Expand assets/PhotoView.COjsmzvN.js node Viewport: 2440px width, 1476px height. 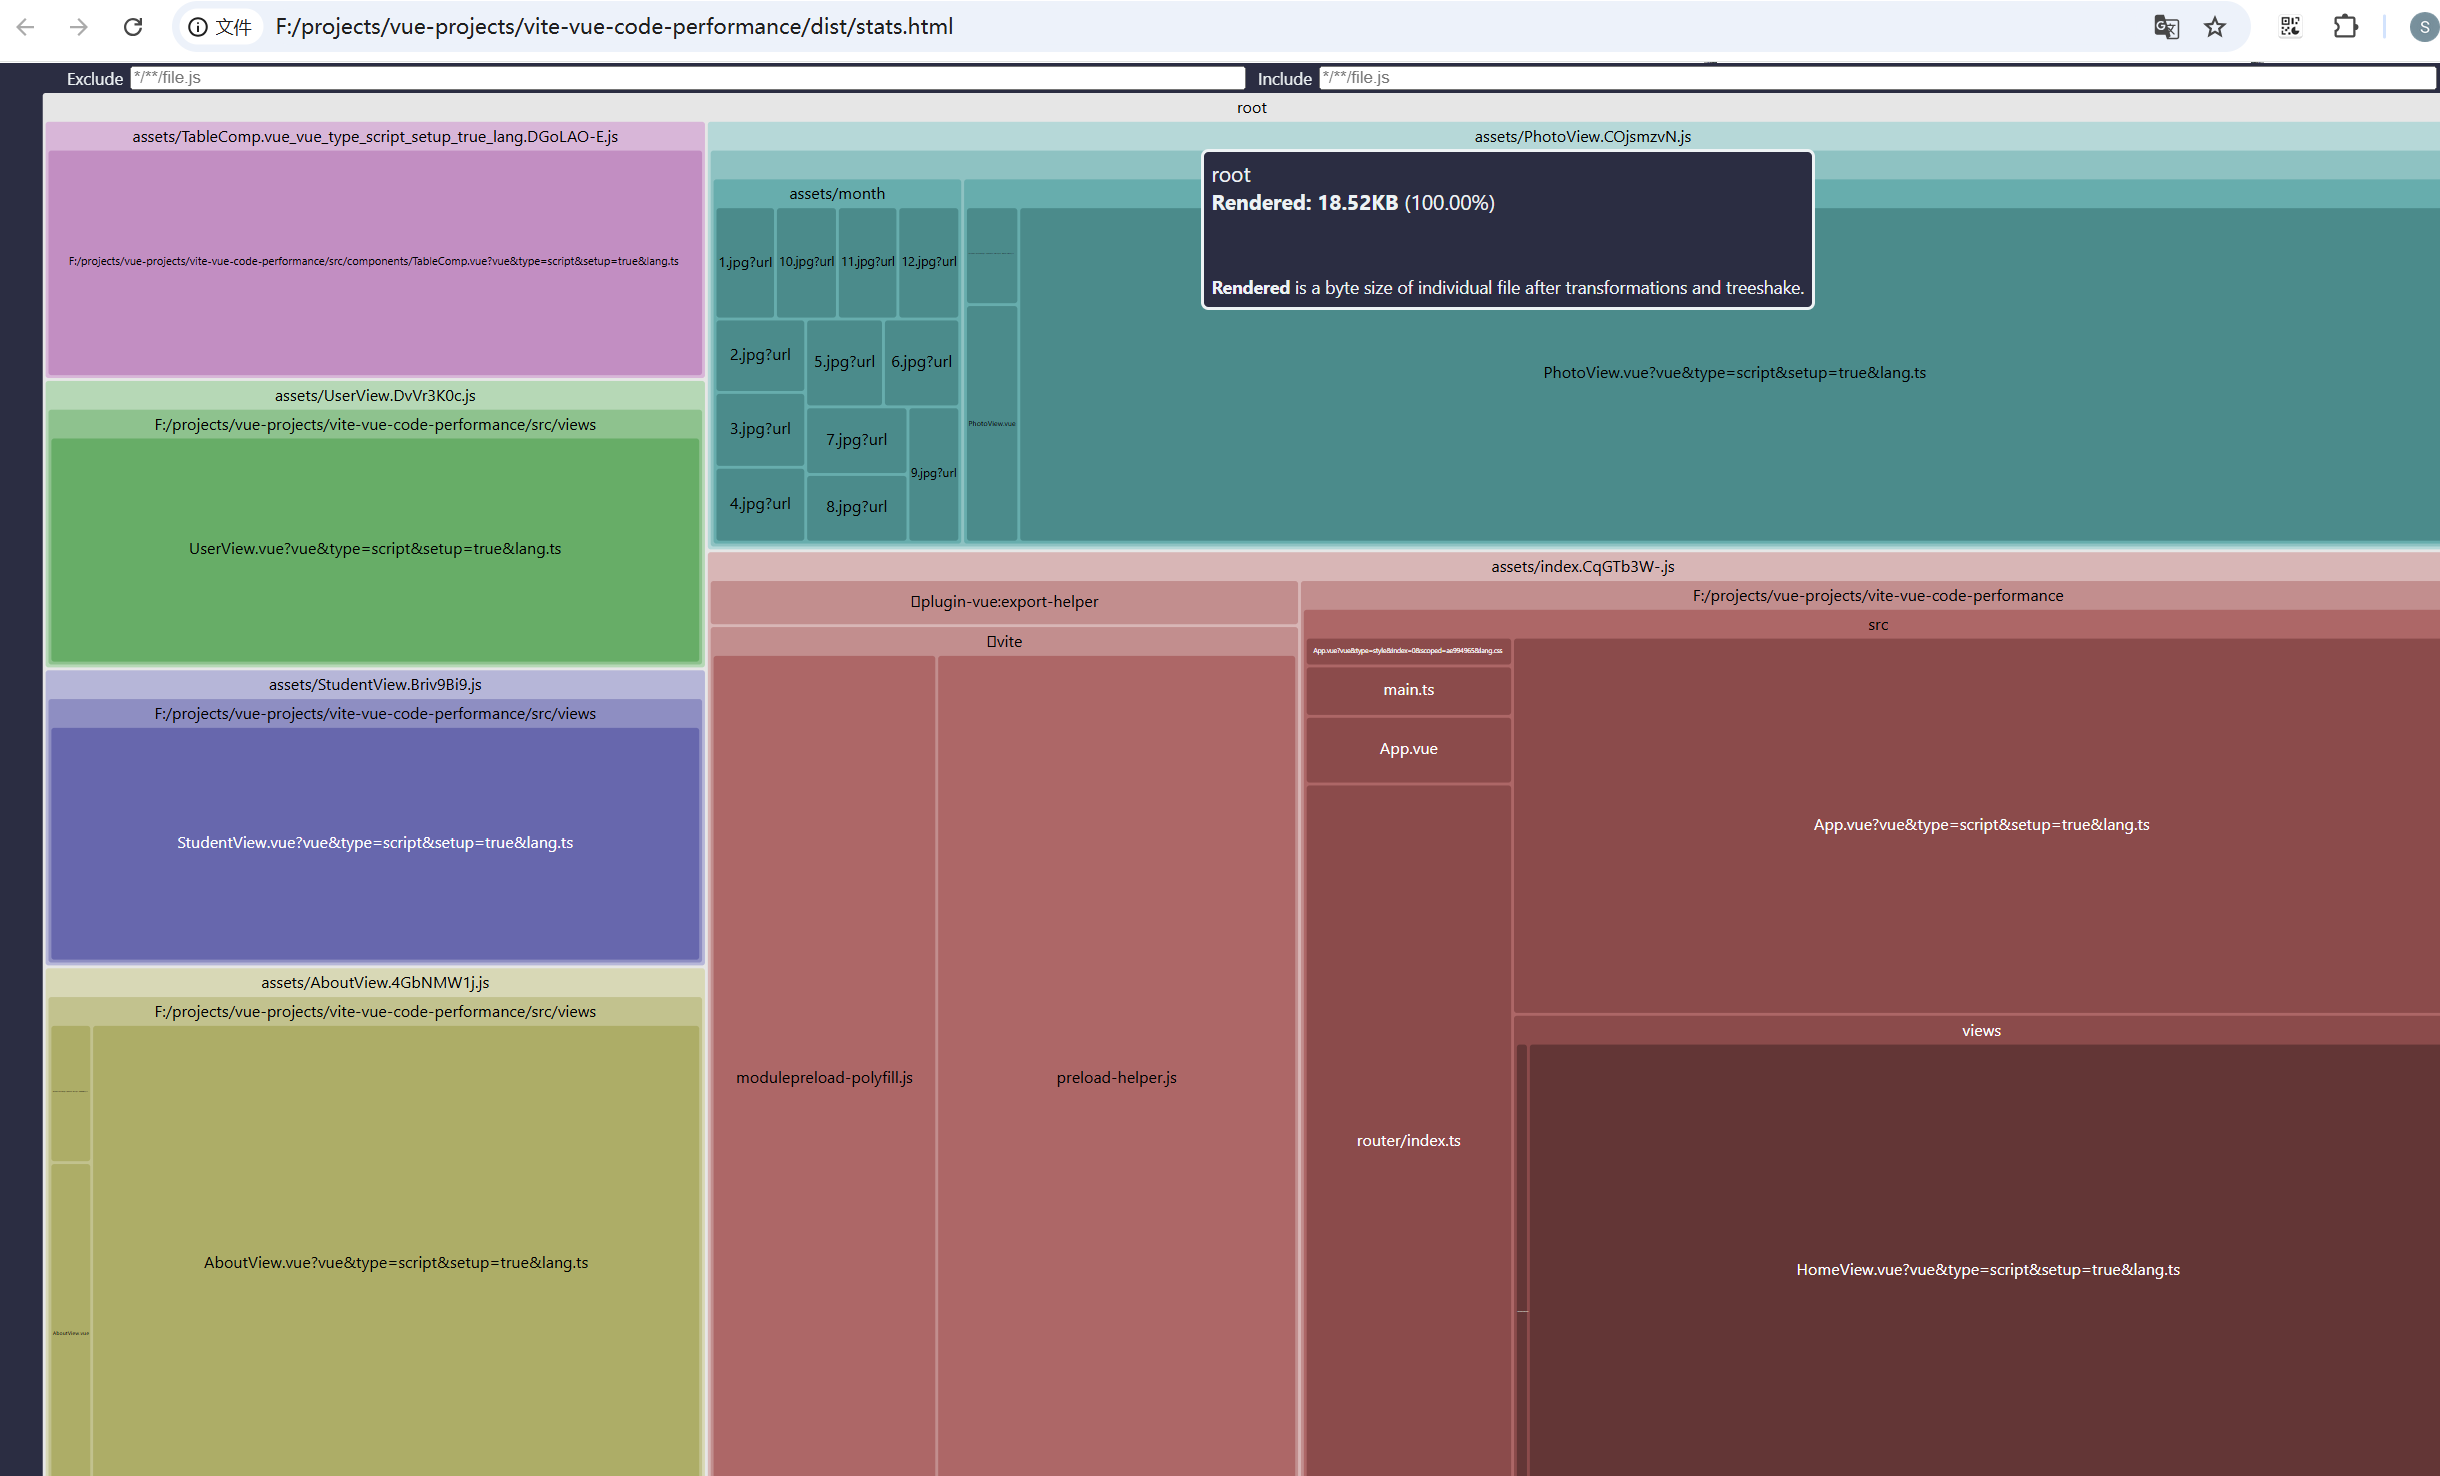[1582, 137]
